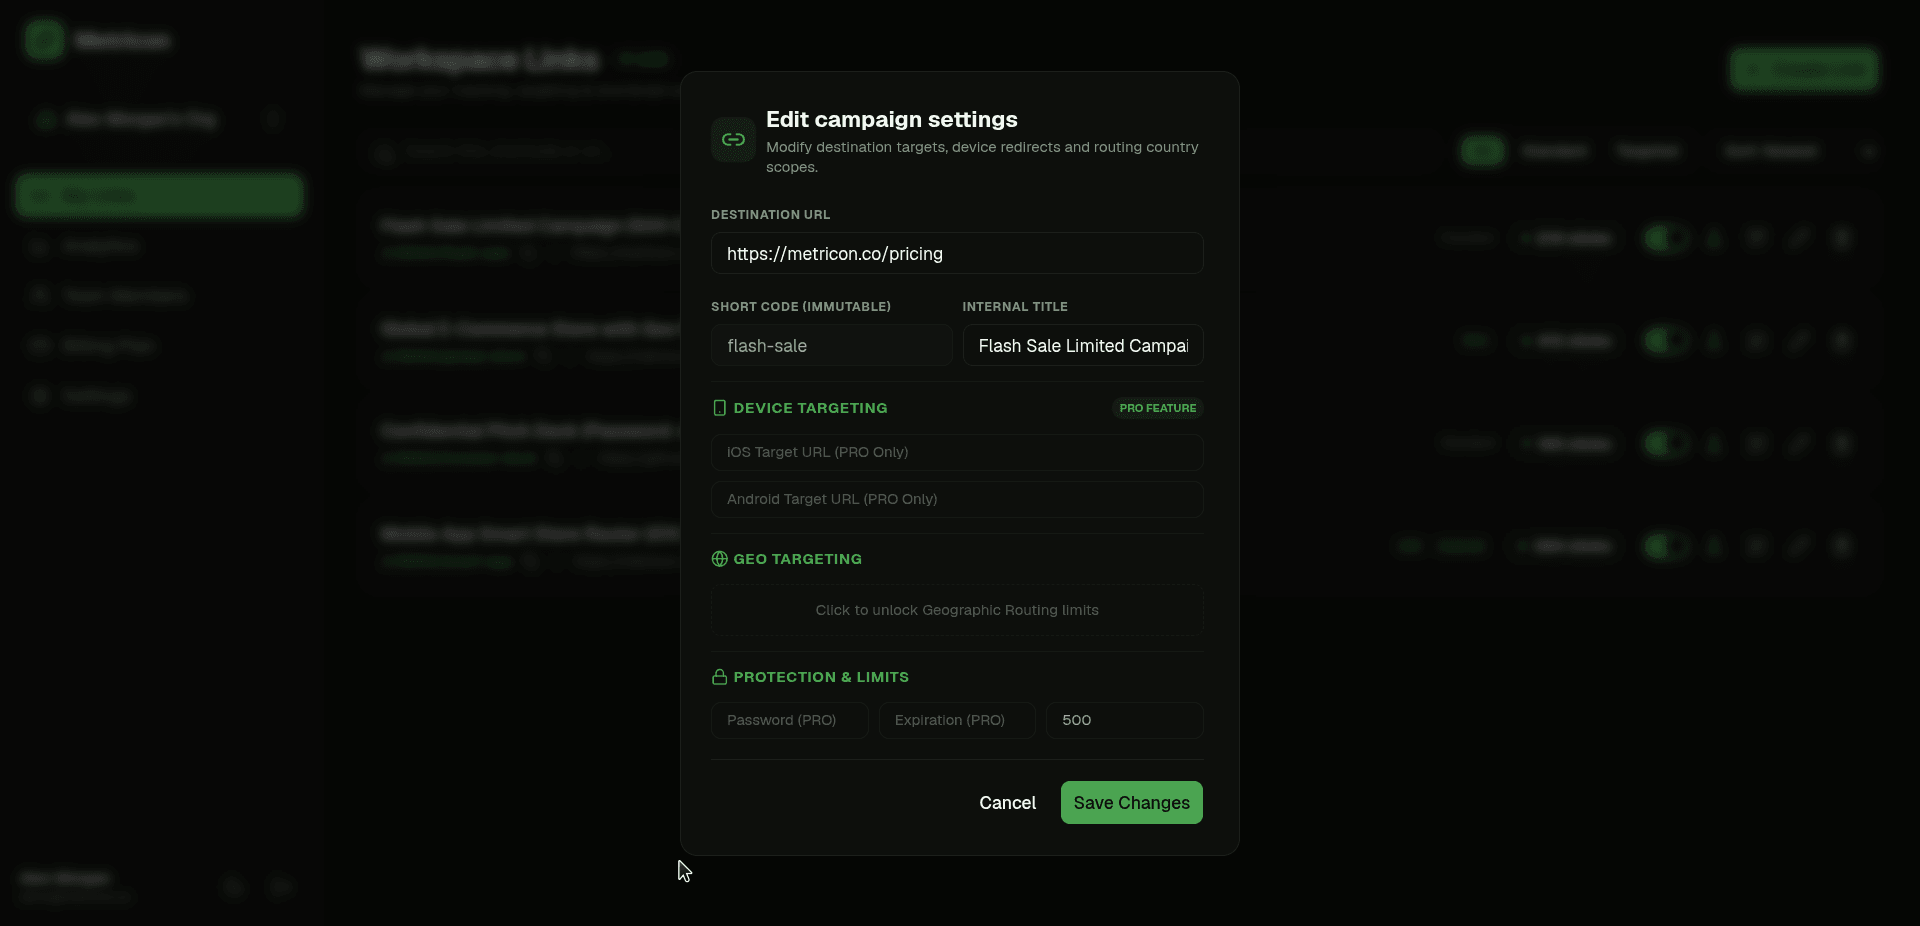Screen dimensions: 1920x926
Task: Focus the click limit field showing 500
Action: pos(1125,720)
